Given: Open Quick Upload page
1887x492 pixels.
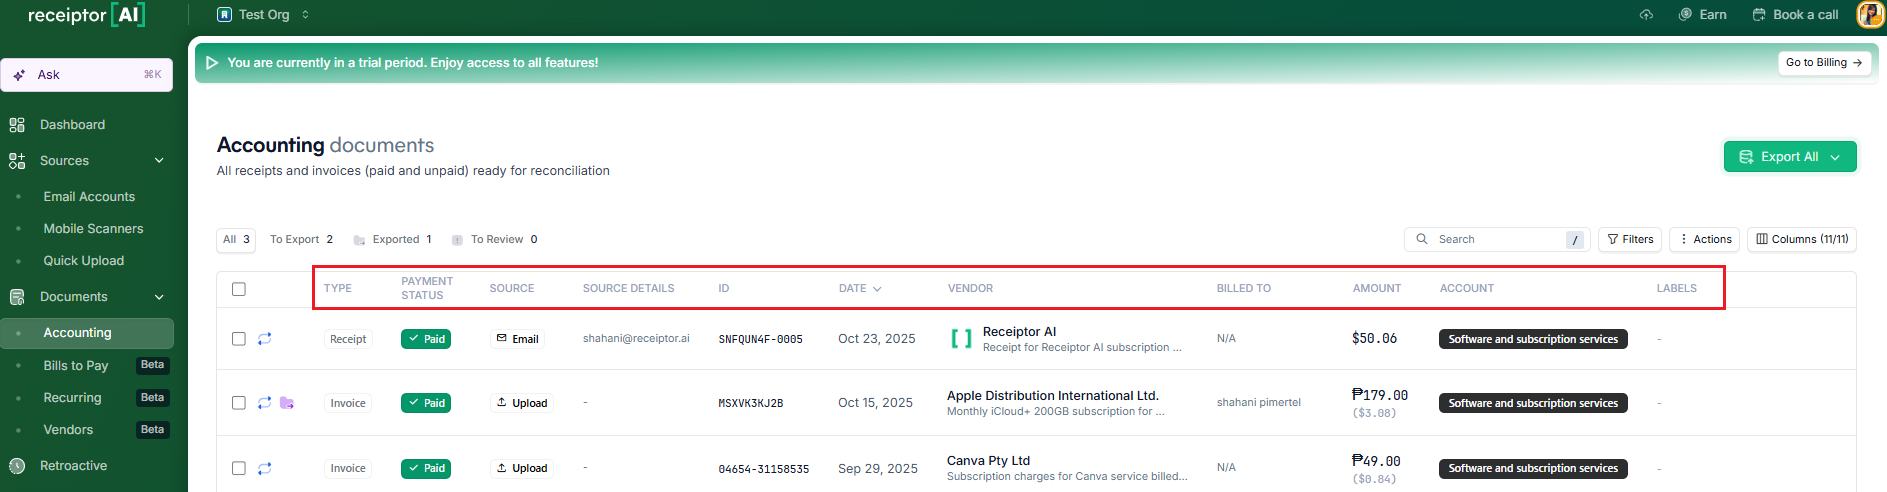Looking at the screenshot, I should click(x=84, y=261).
